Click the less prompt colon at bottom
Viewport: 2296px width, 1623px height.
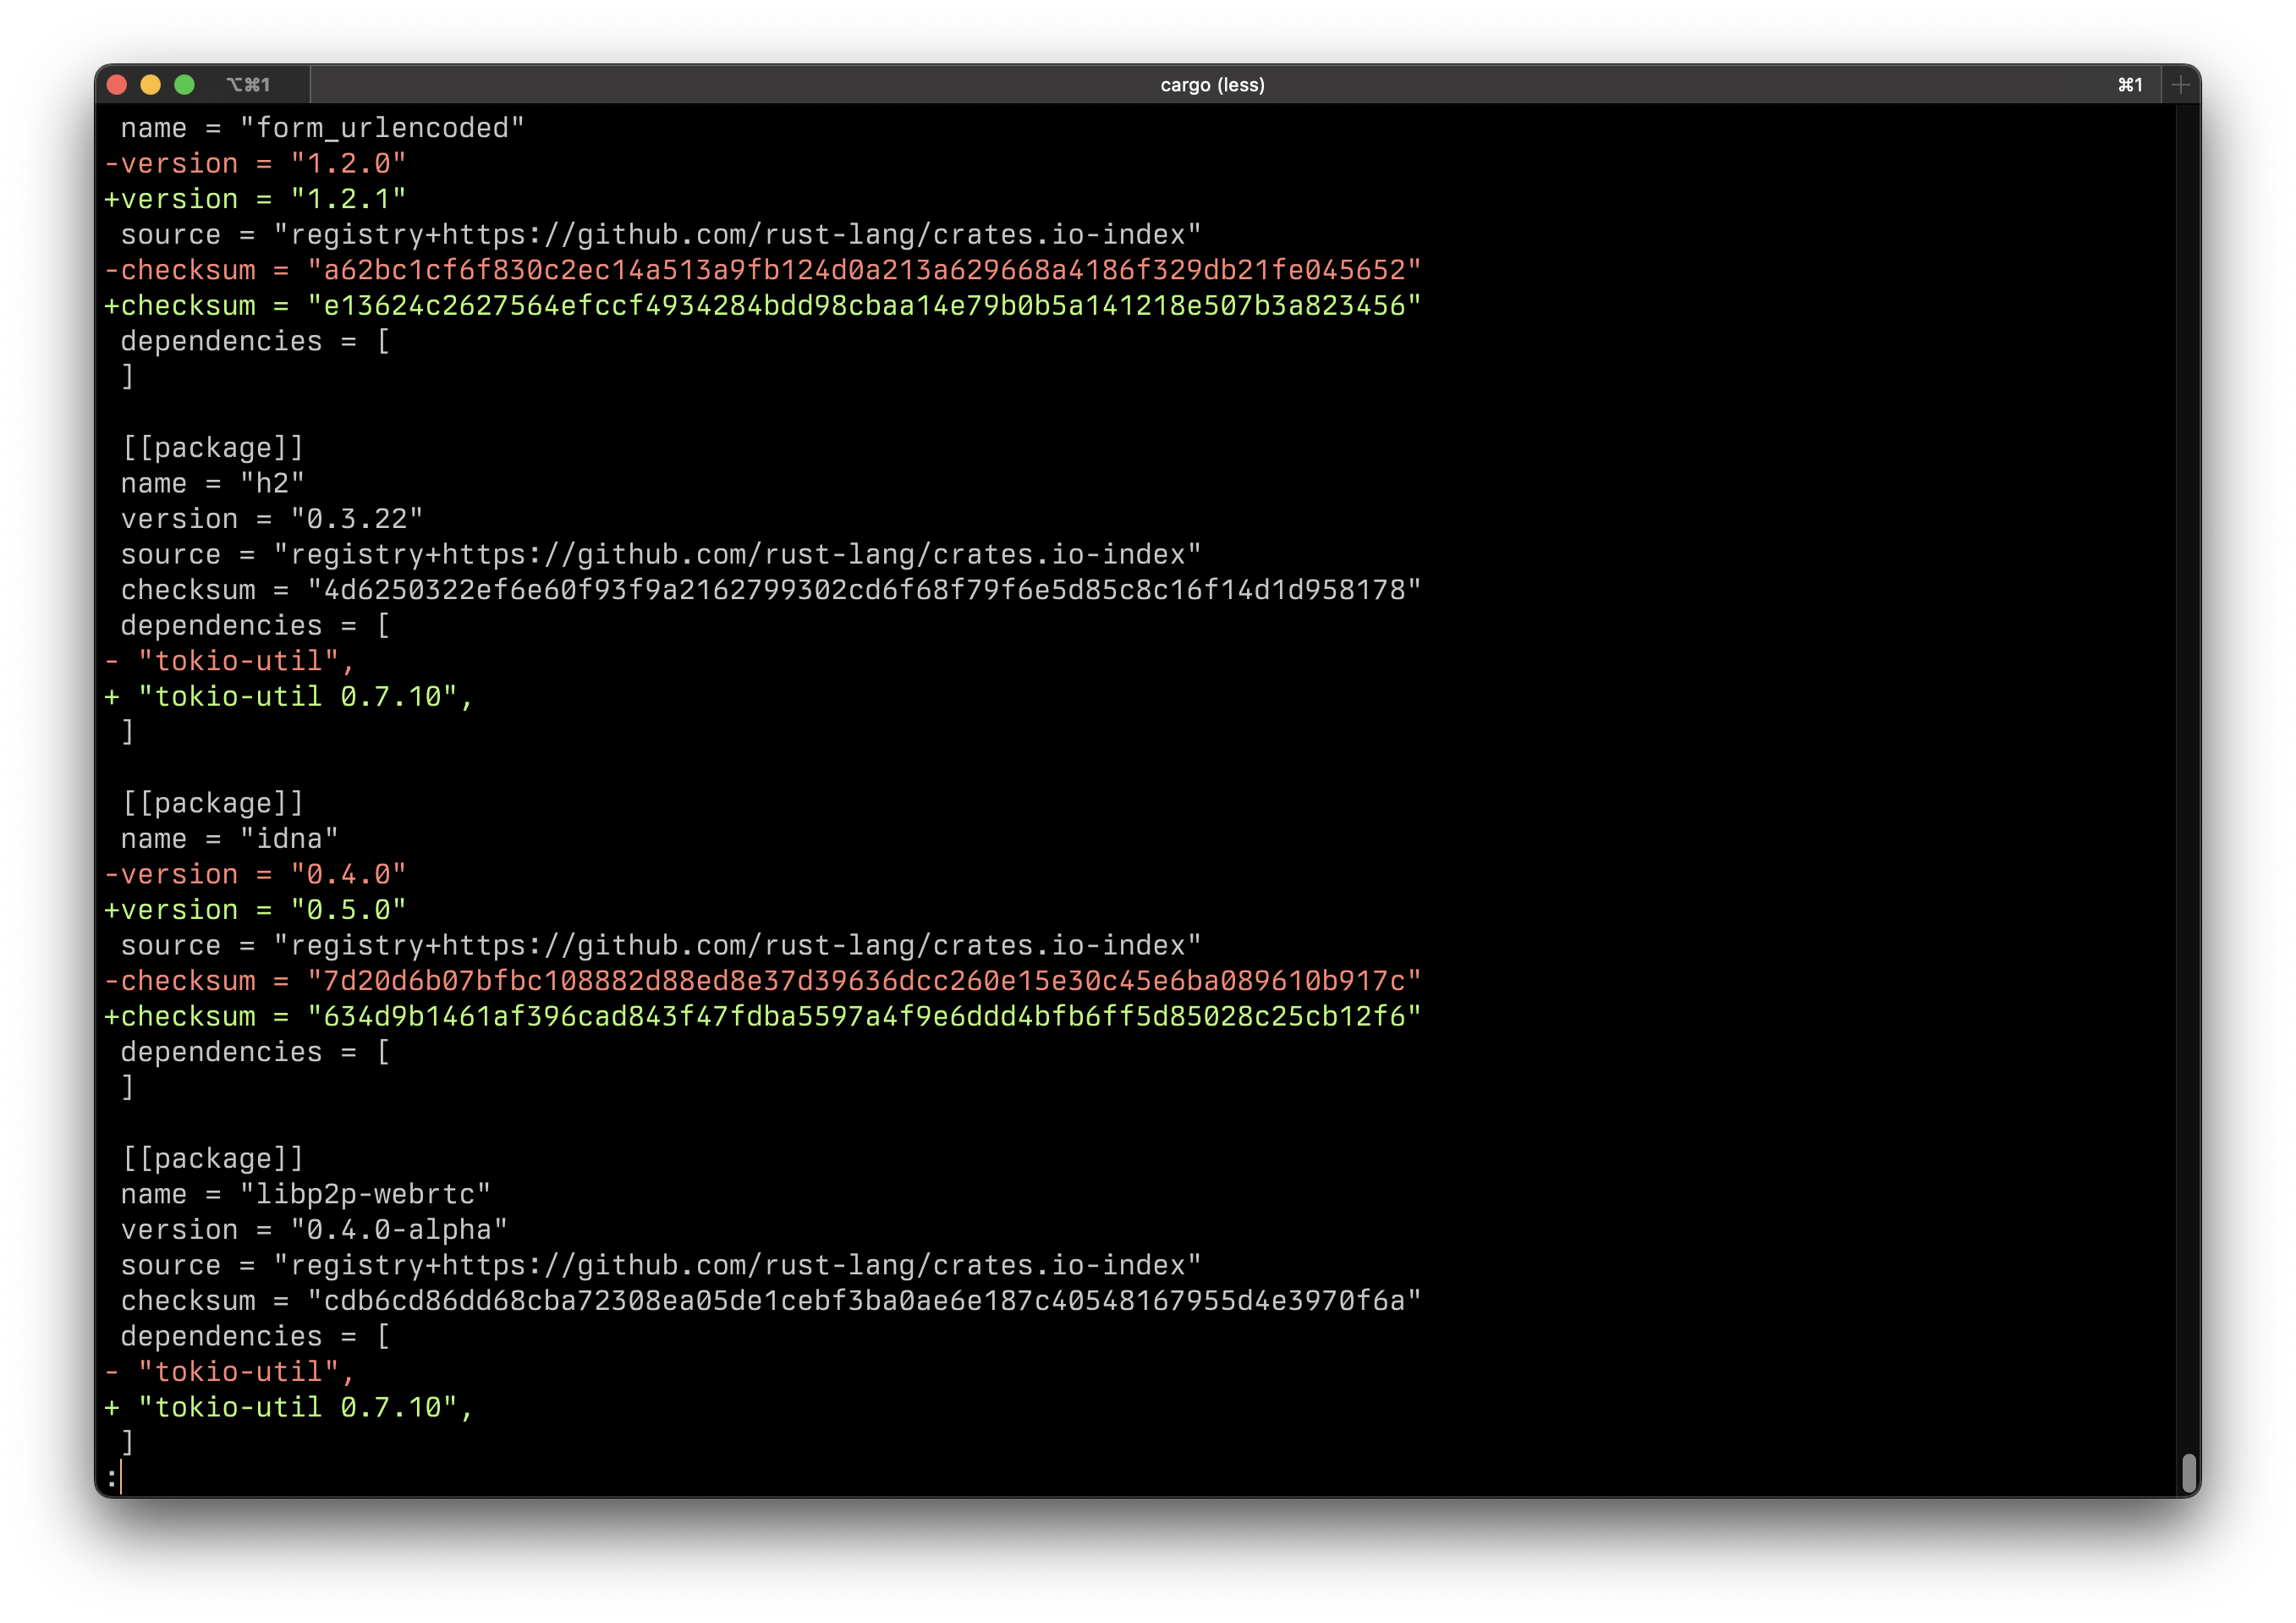[111, 1477]
